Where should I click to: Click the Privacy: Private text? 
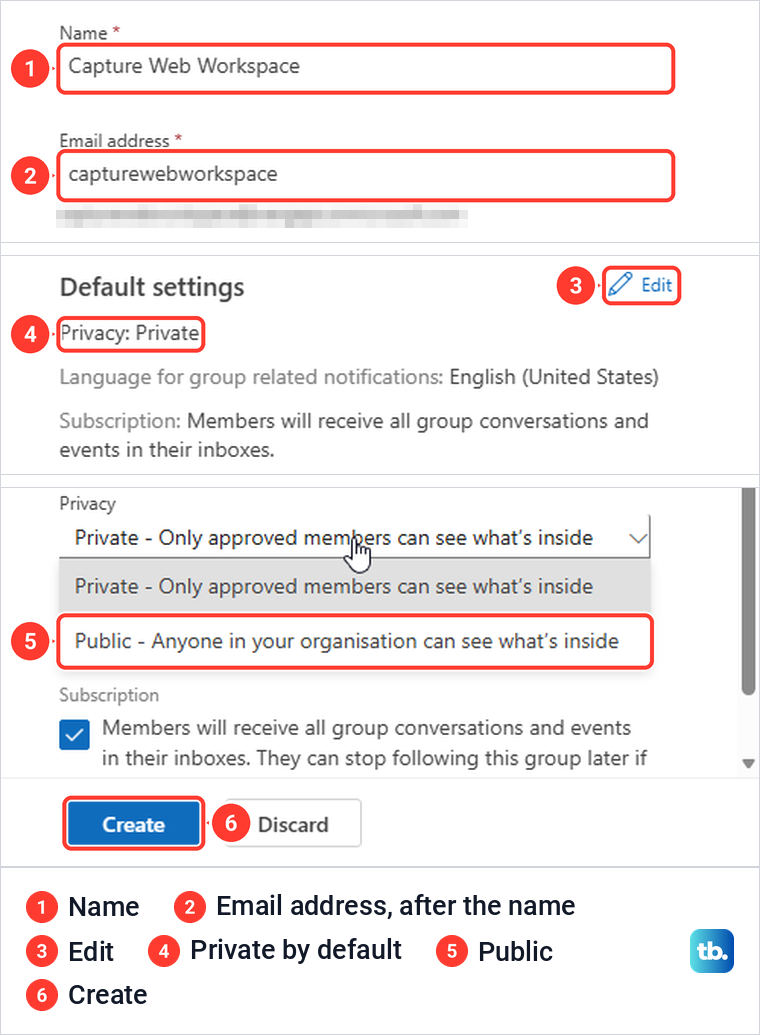[129, 333]
